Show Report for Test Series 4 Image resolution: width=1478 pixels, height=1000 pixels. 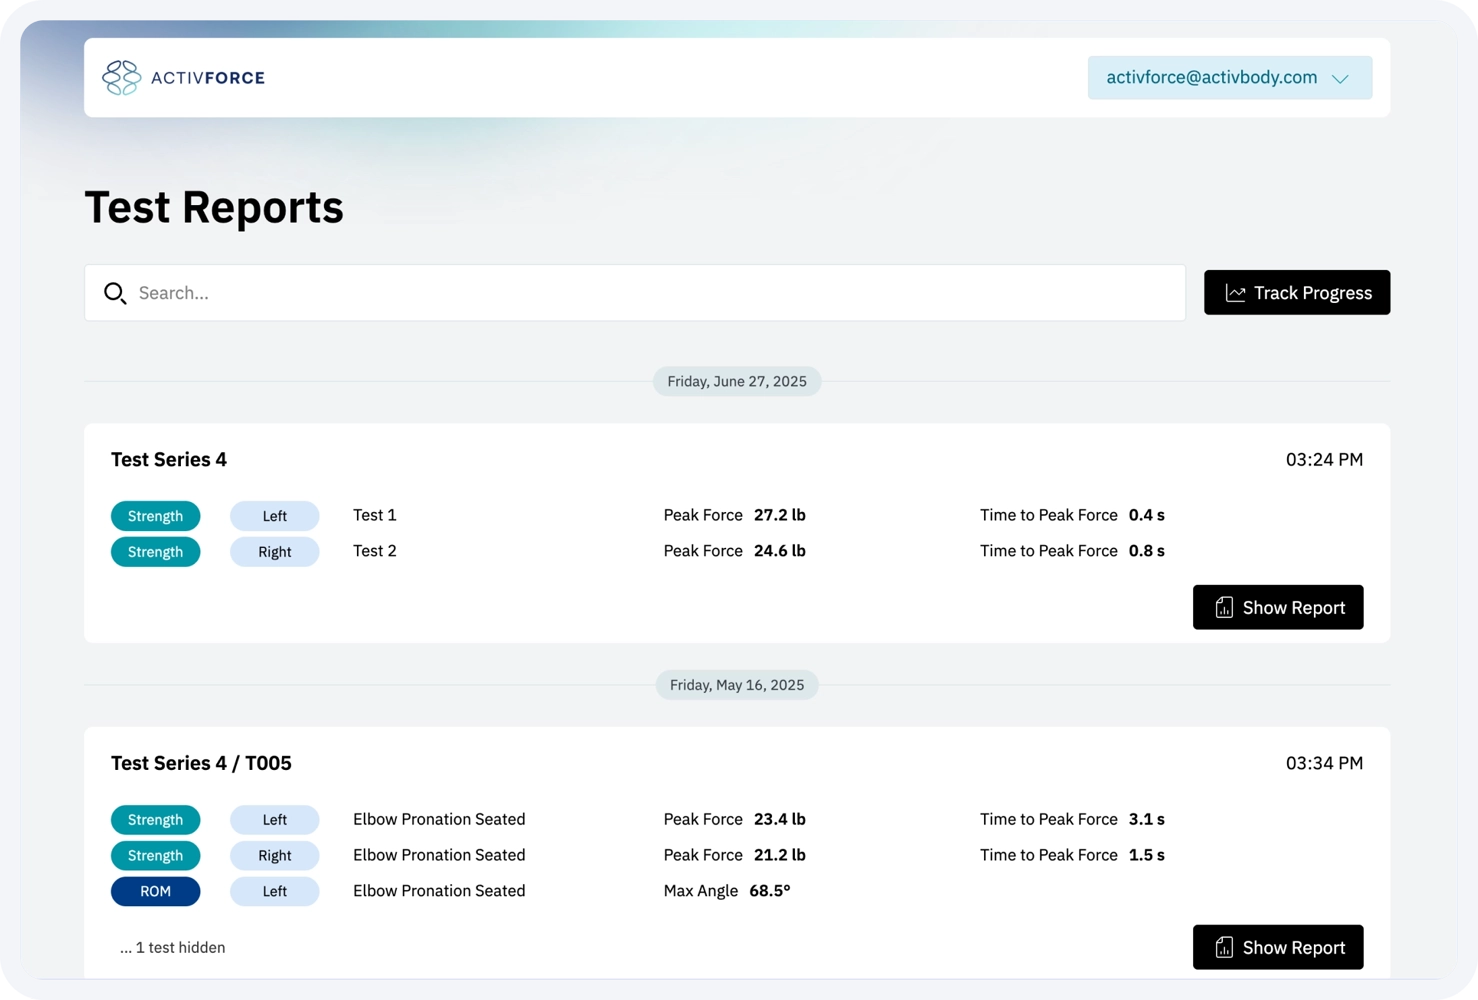(x=1277, y=608)
